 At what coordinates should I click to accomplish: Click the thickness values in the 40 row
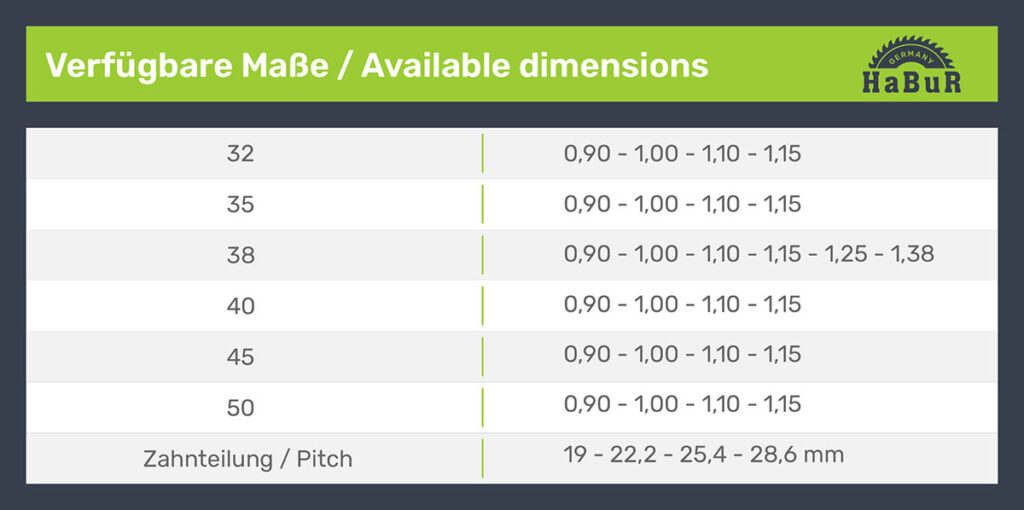point(682,304)
